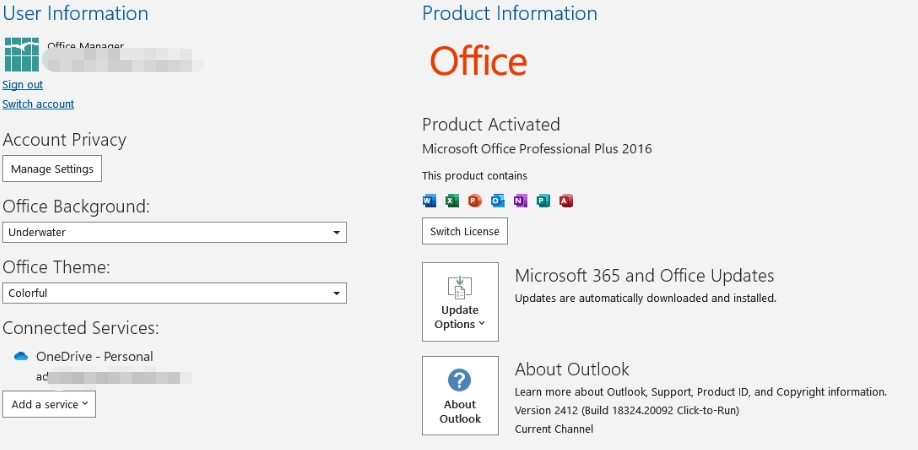
Task: Click the Sign out link
Action: coord(22,85)
